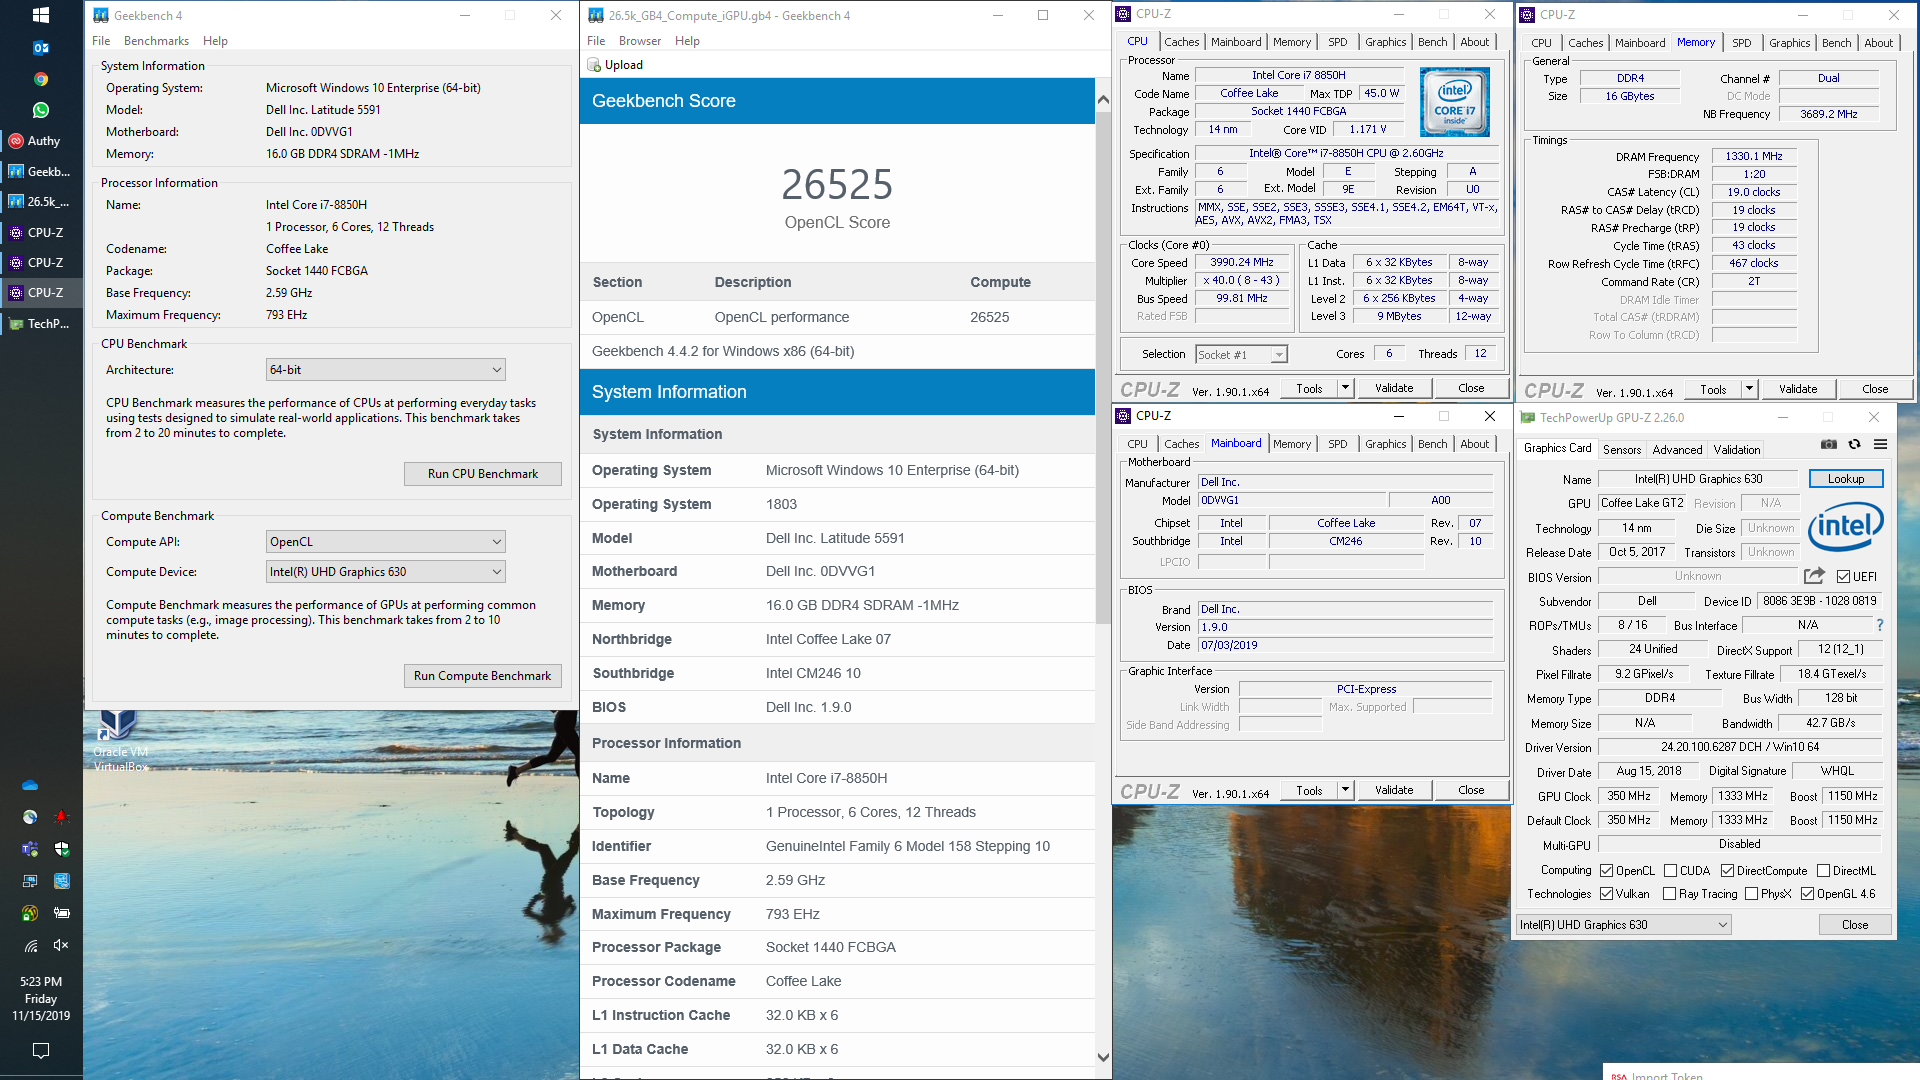Open the Architecture 64-bit dropdown in Geekbench

tap(385, 370)
